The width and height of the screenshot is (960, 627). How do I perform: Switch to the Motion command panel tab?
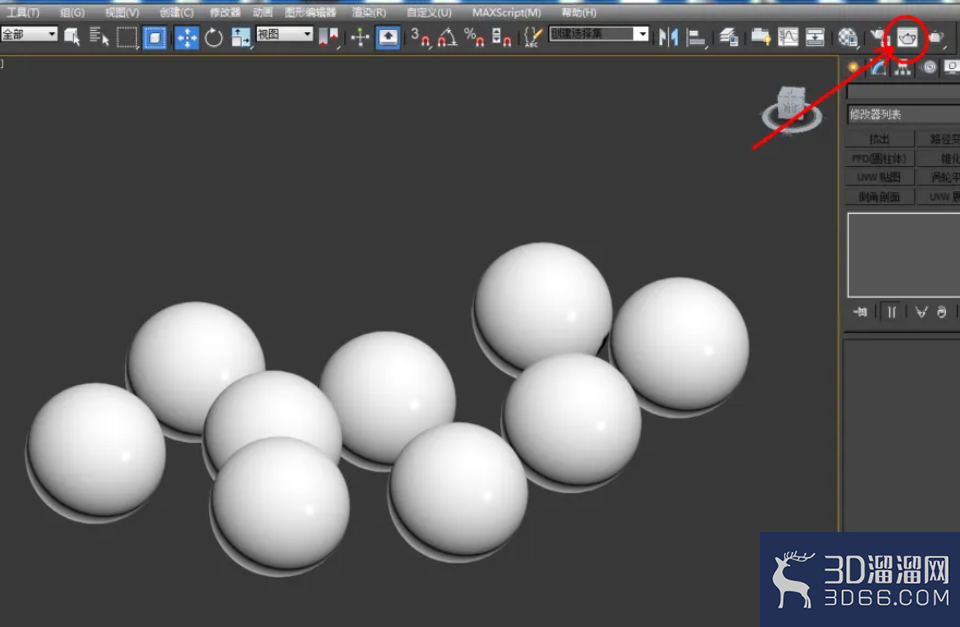929,67
